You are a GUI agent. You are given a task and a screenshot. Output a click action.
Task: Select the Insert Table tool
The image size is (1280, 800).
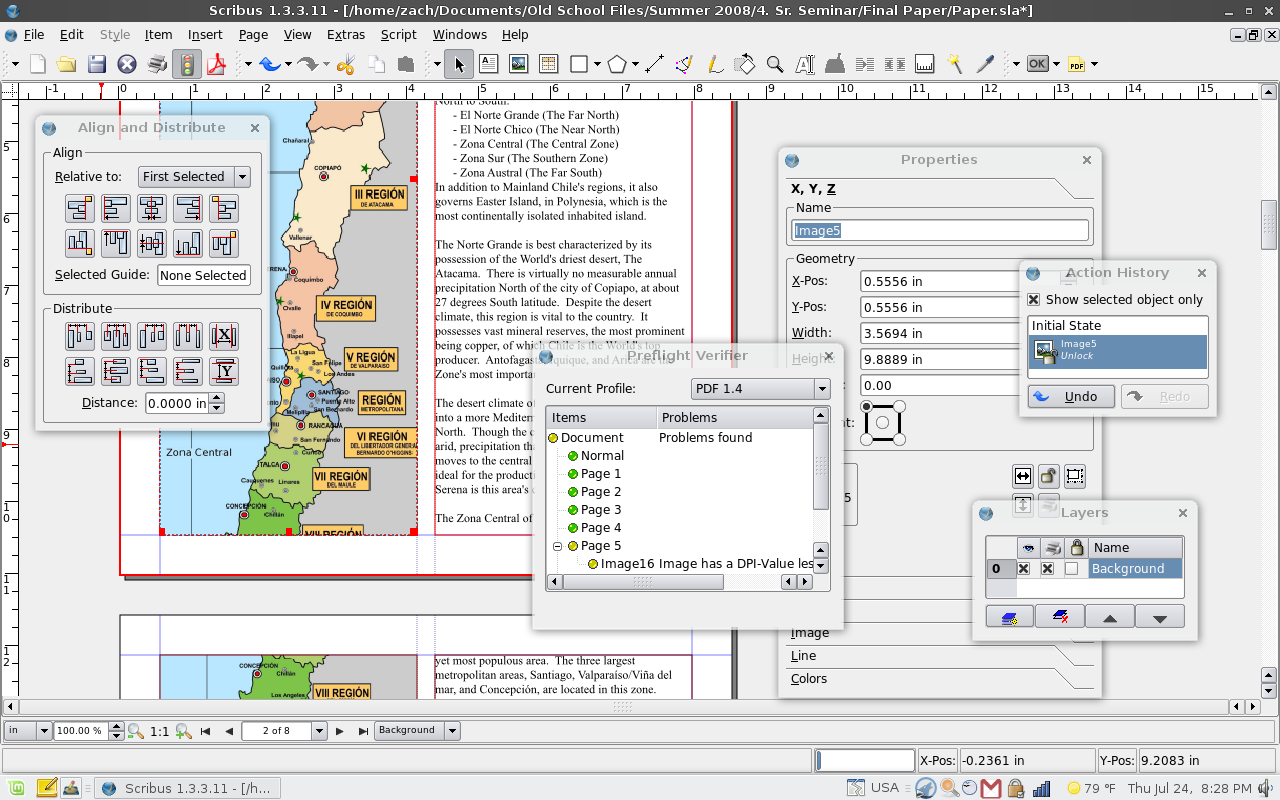click(546, 63)
